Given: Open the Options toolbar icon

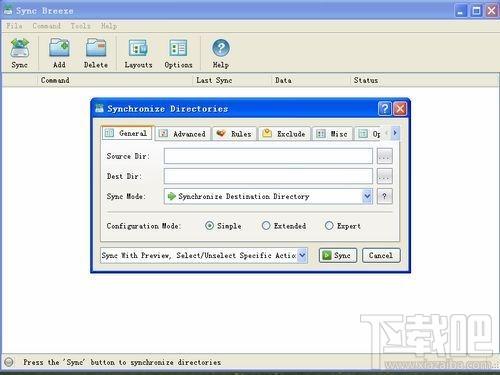Looking at the screenshot, I should [x=178, y=48].
